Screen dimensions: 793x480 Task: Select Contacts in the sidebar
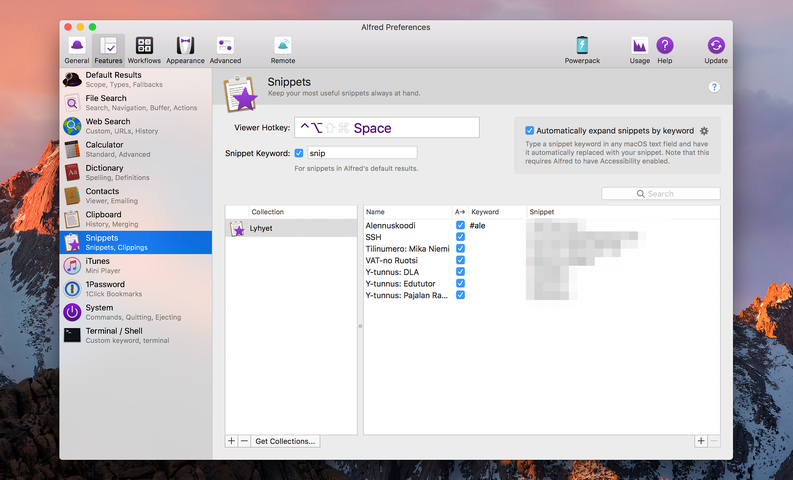(136, 196)
